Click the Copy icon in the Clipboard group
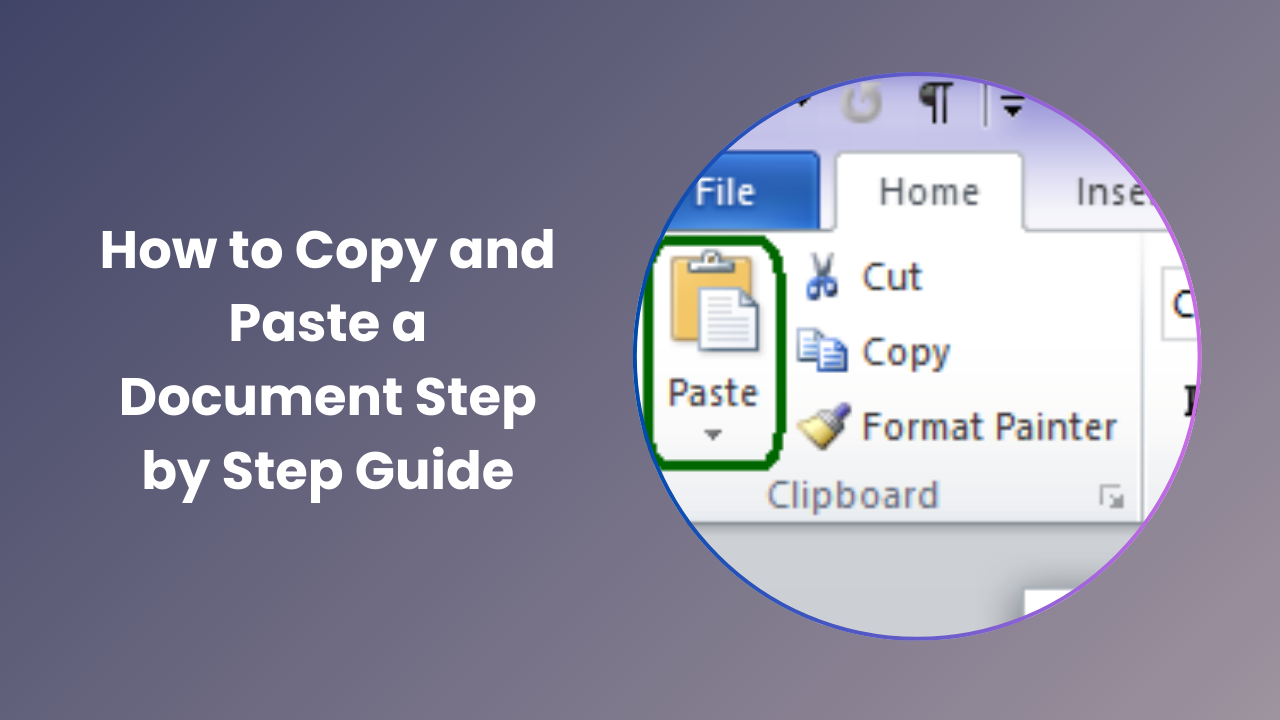The image size is (1280, 720). 822,350
